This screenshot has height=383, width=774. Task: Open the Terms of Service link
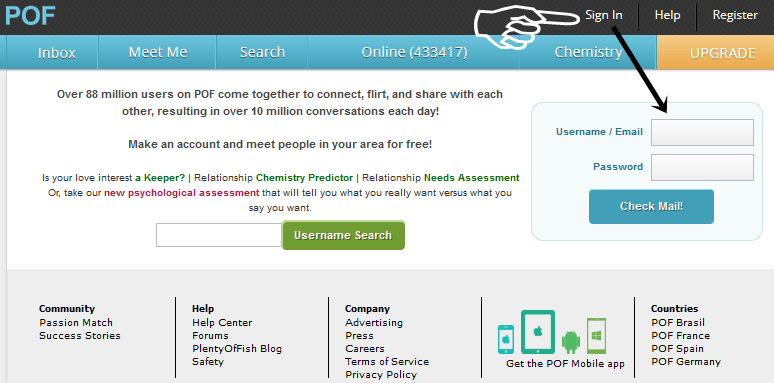(x=387, y=362)
